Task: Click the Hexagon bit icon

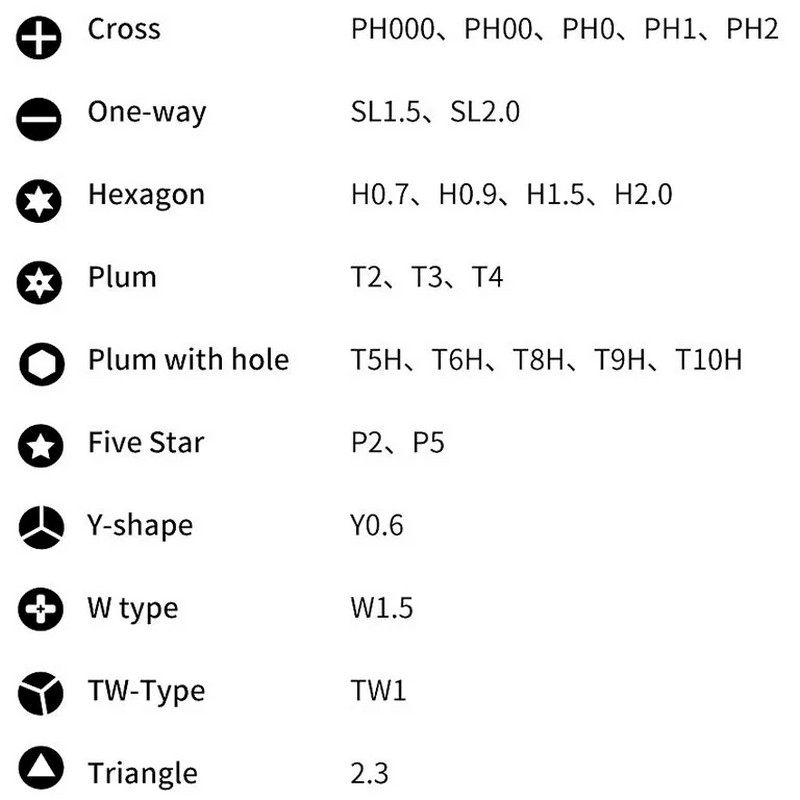Action: [41, 200]
